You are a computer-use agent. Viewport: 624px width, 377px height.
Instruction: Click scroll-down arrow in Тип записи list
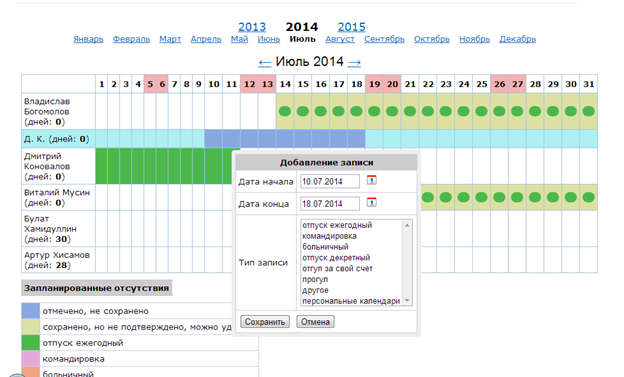click(407, 301)
